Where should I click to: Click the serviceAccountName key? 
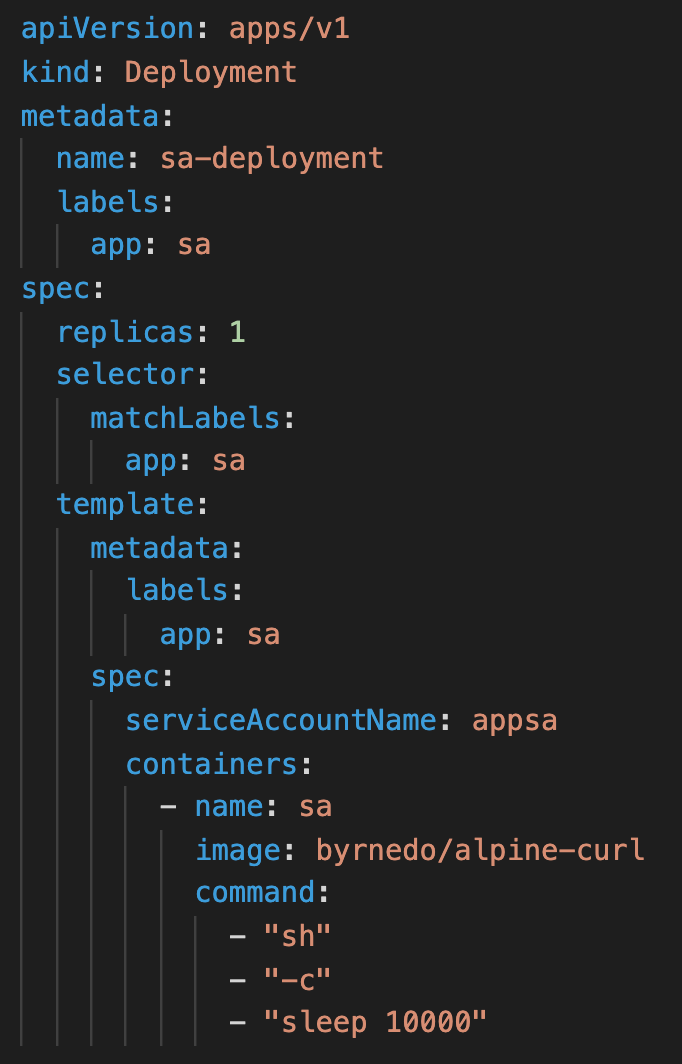click(x=281, y=720)
